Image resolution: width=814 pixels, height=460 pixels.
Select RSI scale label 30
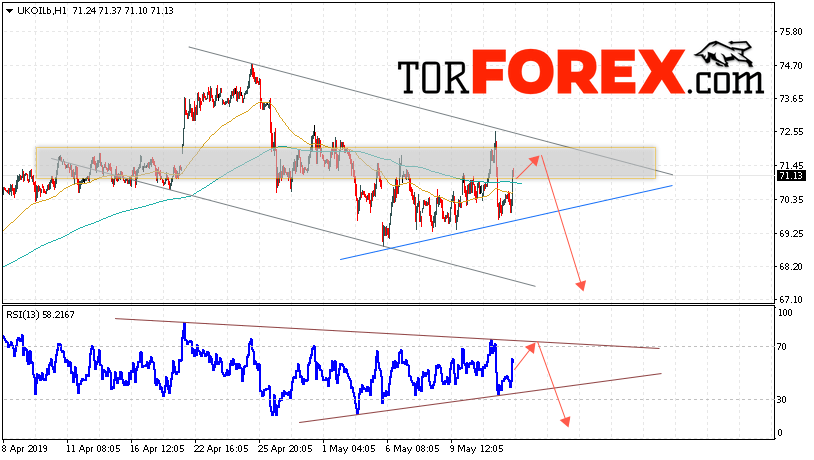pyautogui.click(x=782, y=400)
